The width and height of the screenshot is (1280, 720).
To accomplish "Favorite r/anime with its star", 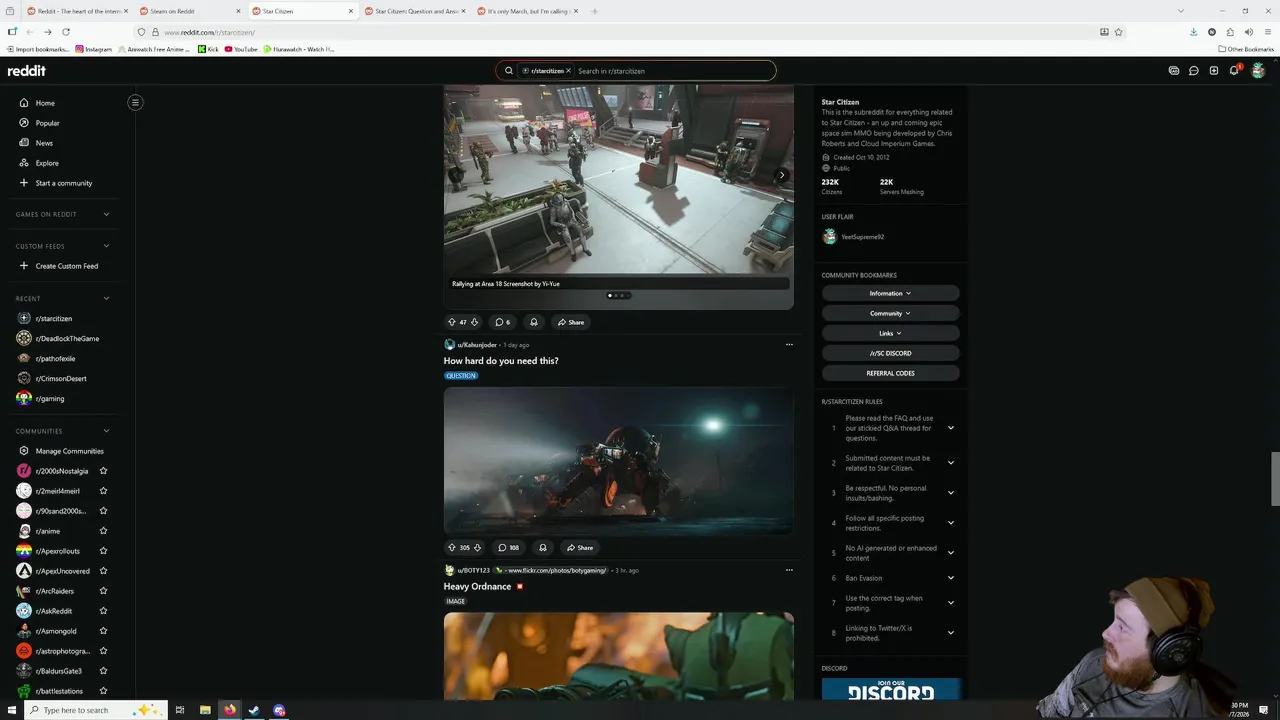I will point(103,531).
